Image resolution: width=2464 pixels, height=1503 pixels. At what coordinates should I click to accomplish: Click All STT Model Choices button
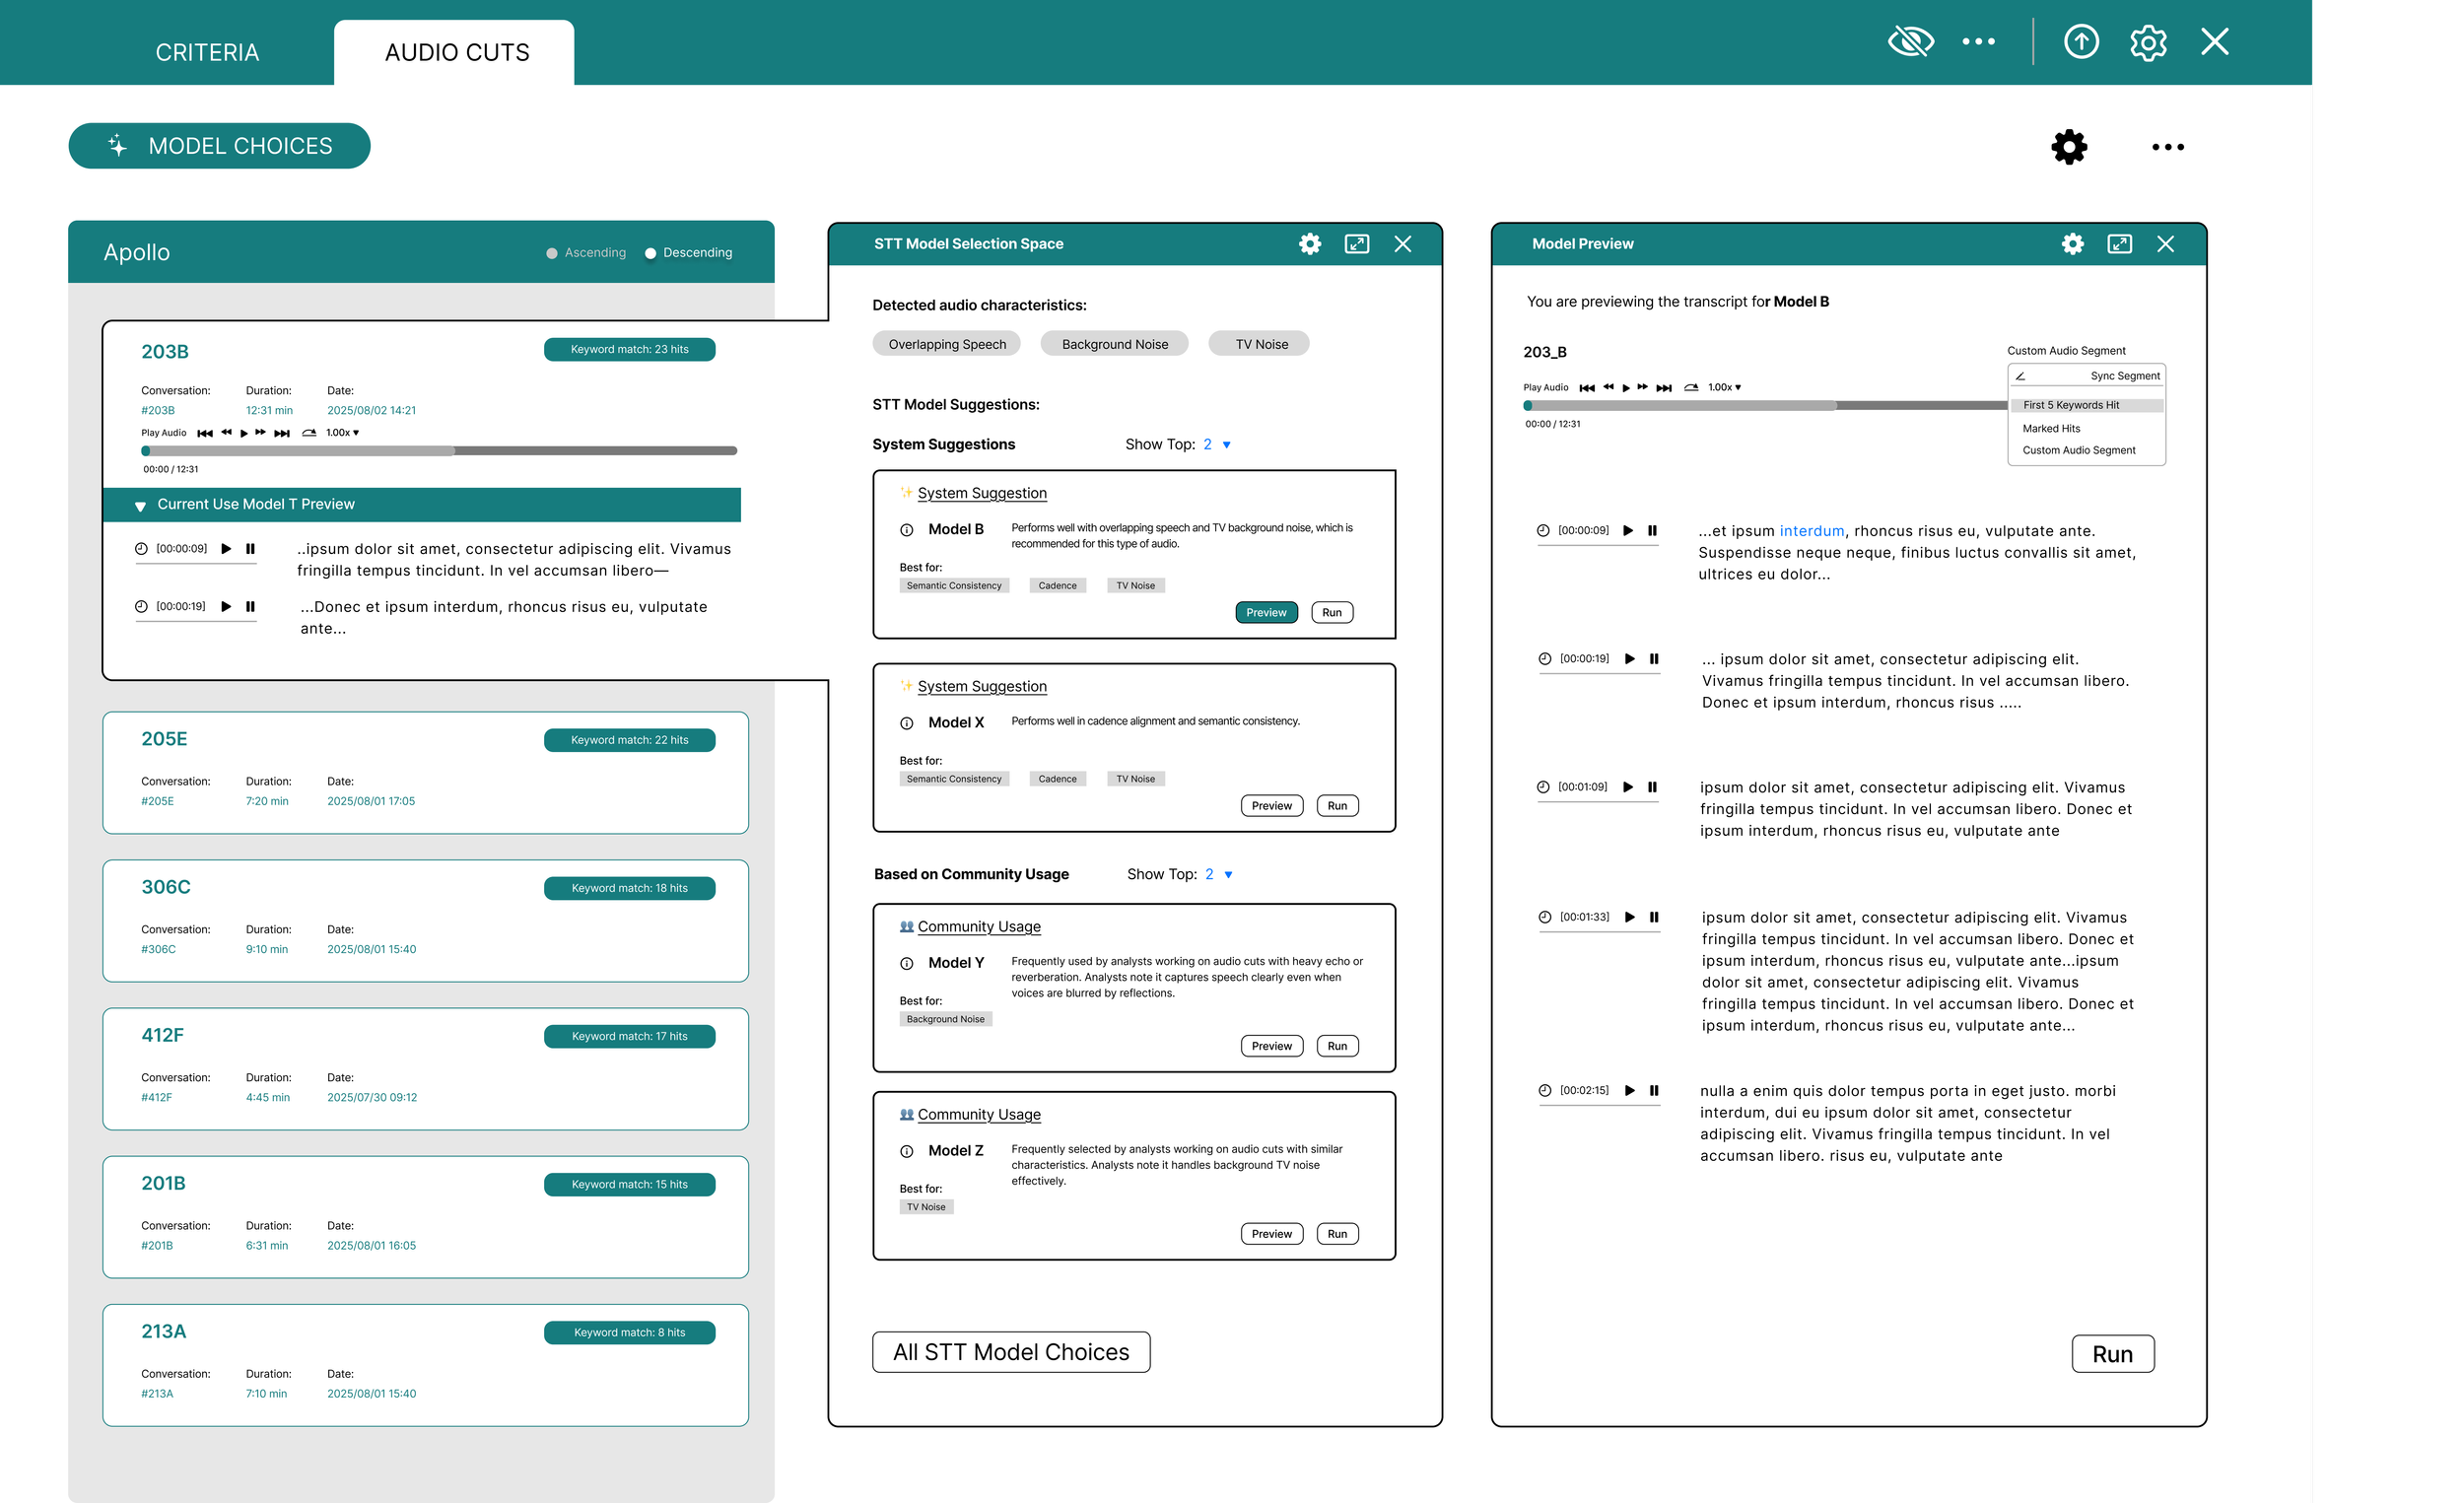pyautogui.click(x=1010, y=1352)
